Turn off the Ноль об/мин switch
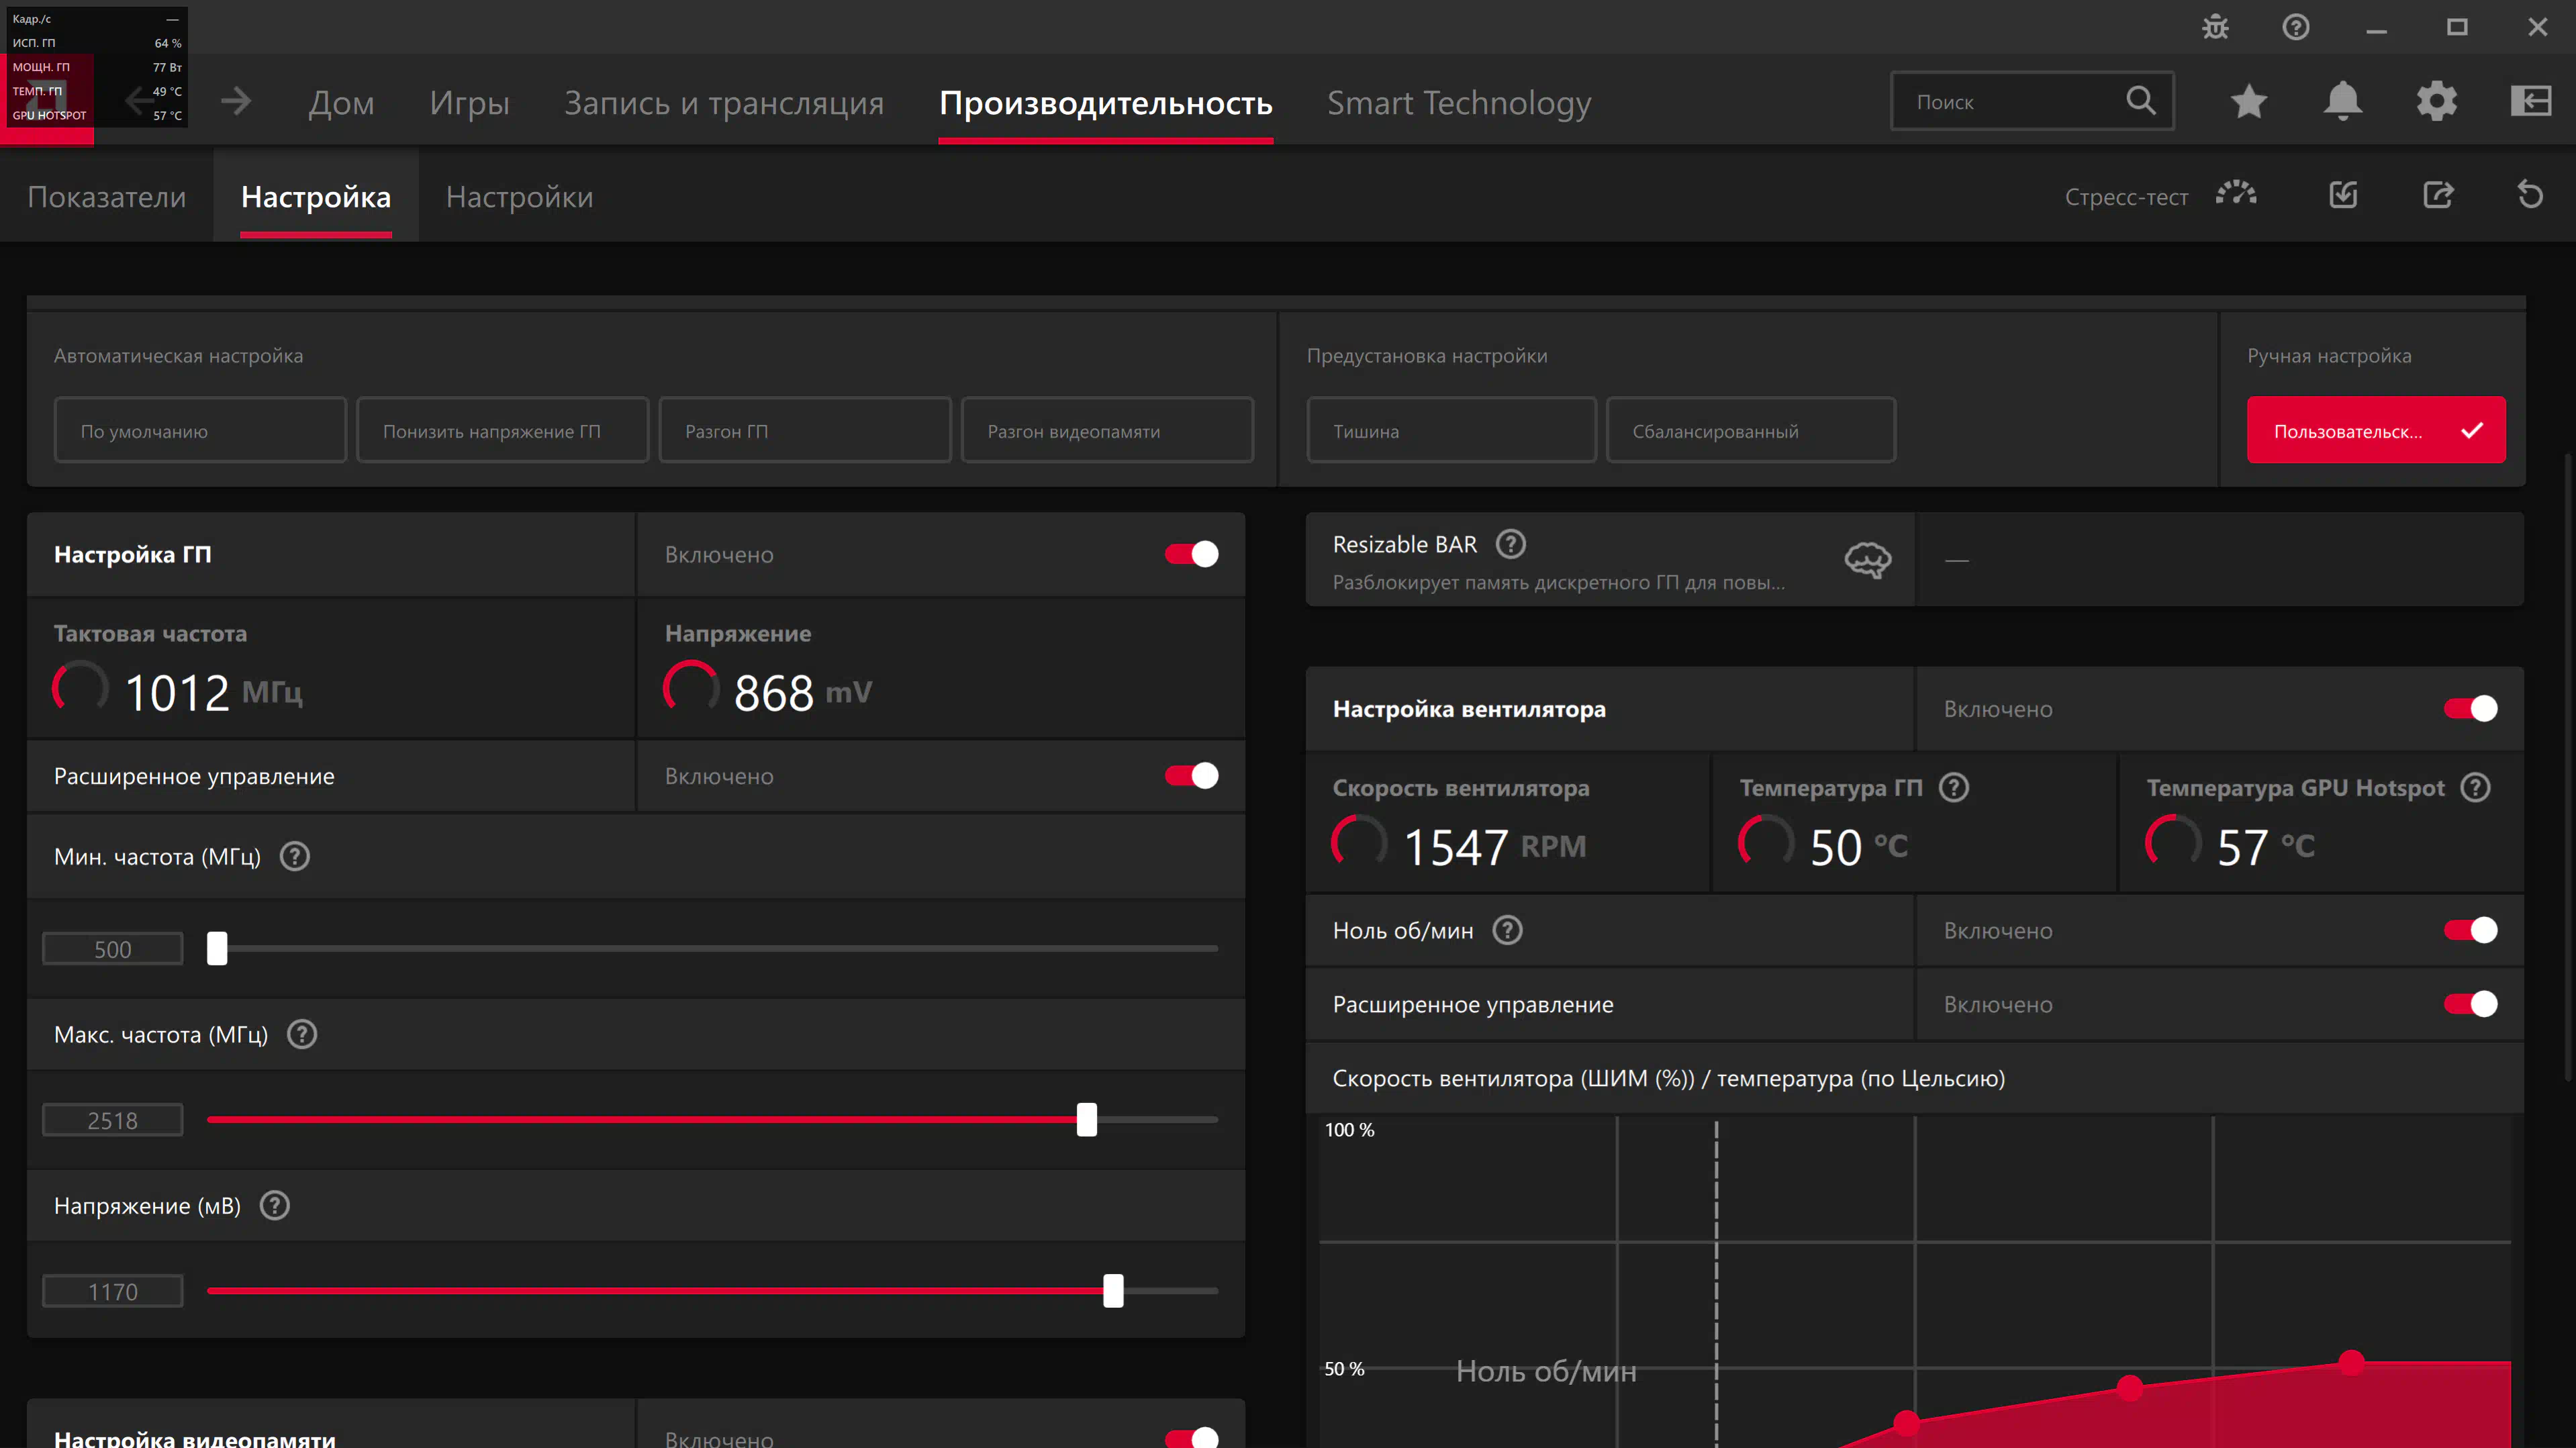The height and width of the screenshot is (1448, 2576). [2470, 930]
